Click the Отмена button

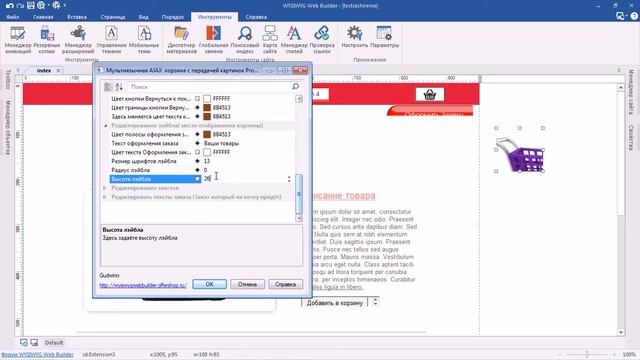247,284
